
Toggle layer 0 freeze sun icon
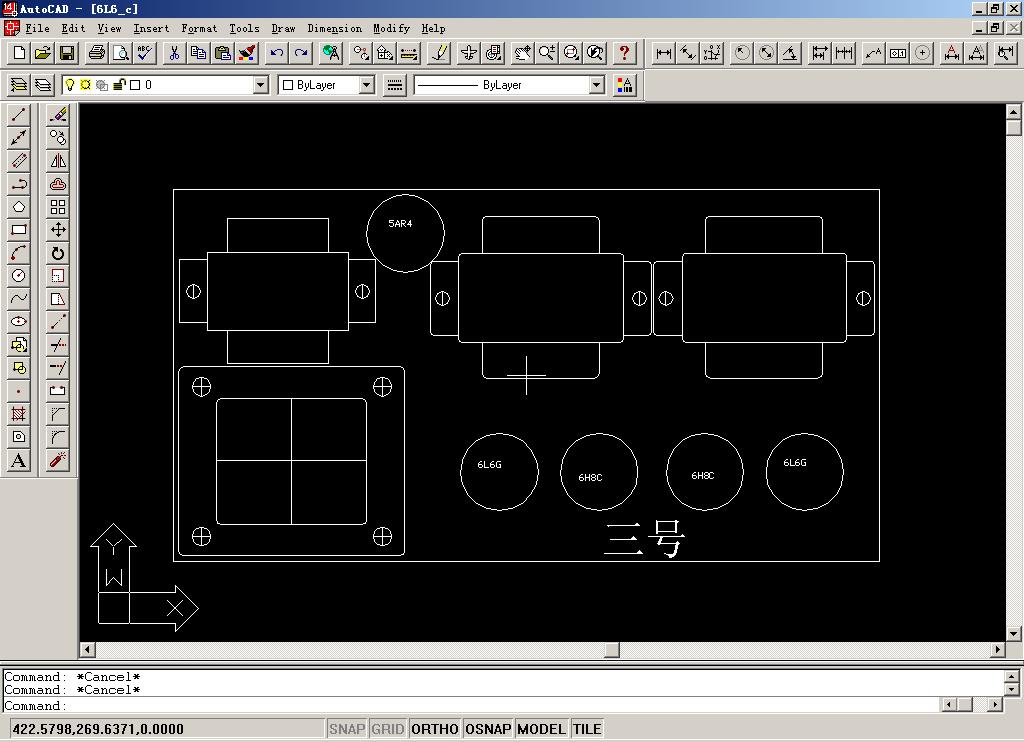(x=86, y=85)
